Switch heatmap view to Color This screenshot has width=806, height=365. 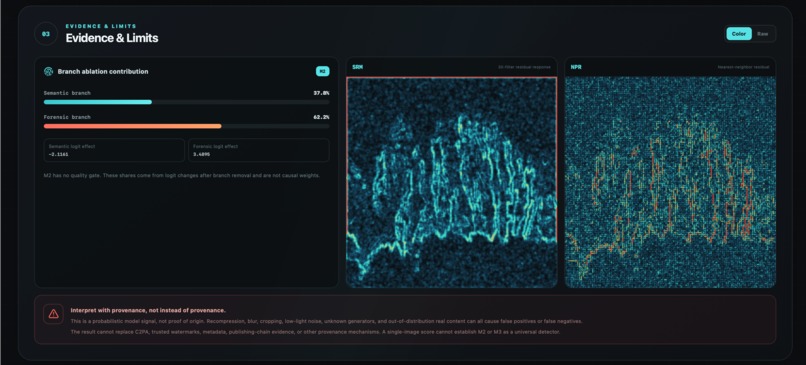pos(739,34)
